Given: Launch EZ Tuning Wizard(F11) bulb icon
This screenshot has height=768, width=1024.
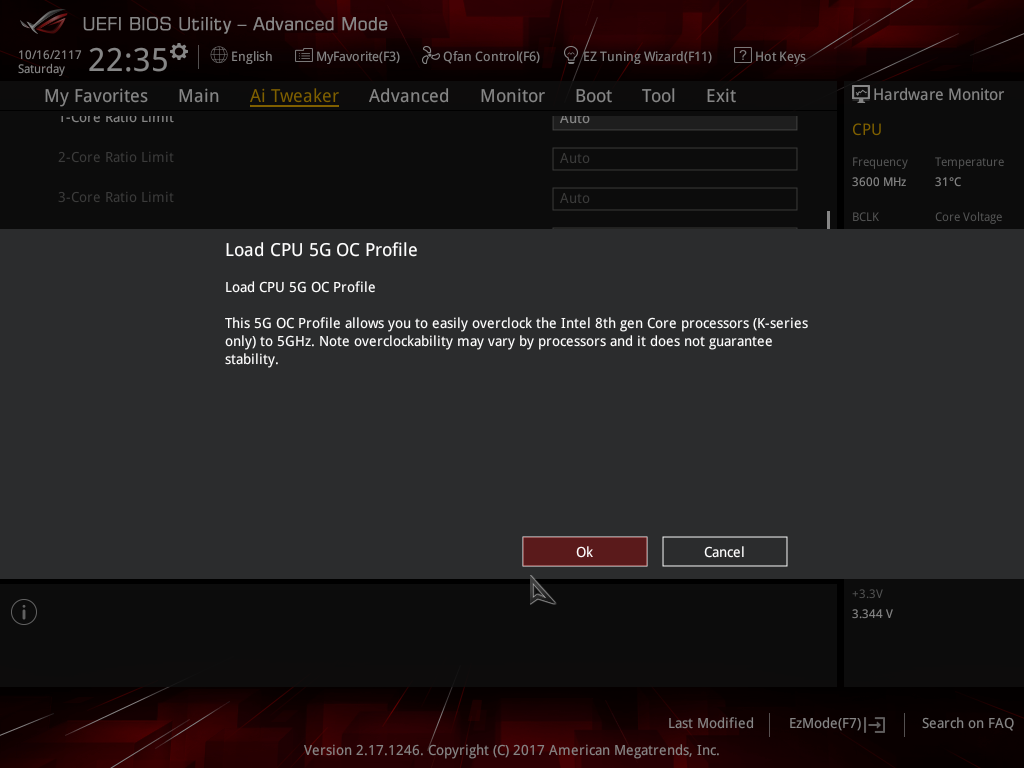Looking at the screenshot, I should click(x=571, y=56).
